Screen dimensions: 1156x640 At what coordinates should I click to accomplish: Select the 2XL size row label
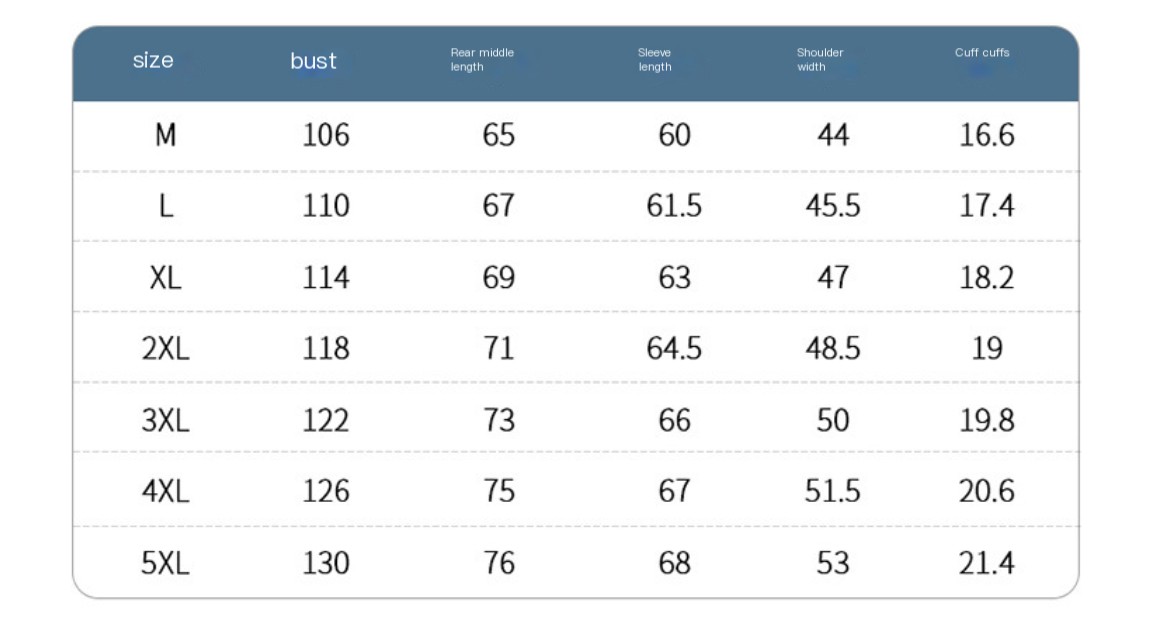click(166, 348)
